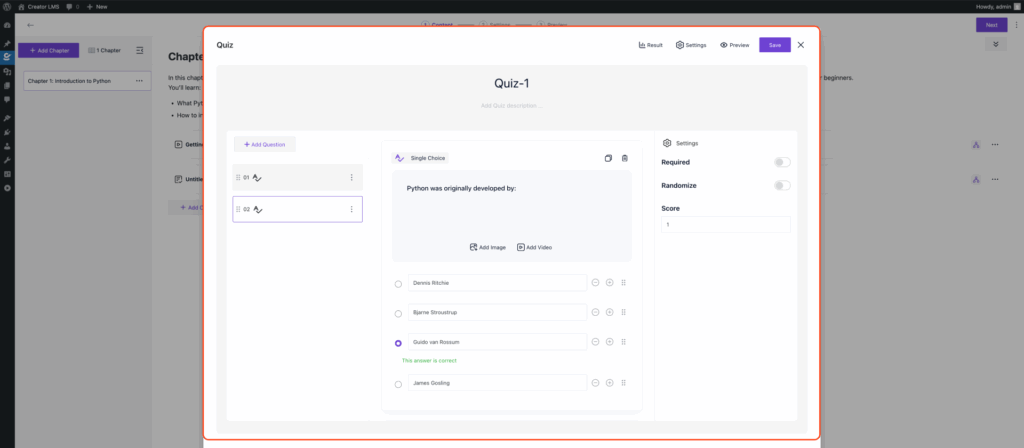Viewport: 1024px width, 448px height.
Task: Mark James Gosling as the correct answer
Action: point(398,384)
